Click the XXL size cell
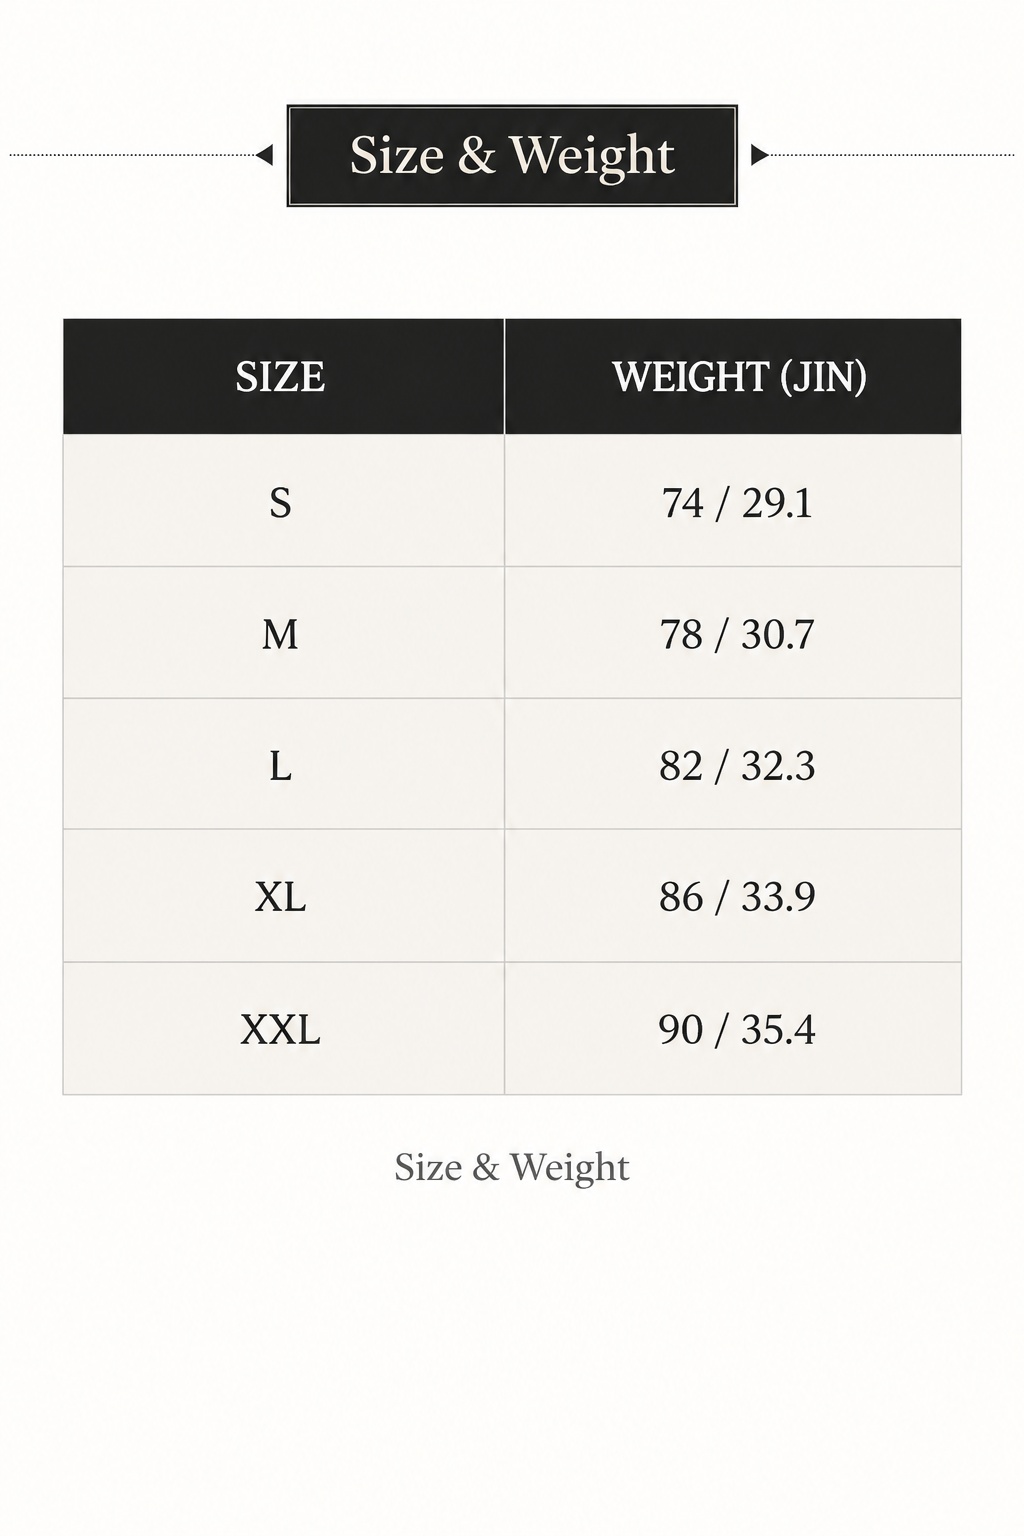Image resolution: width=1024 pixels, height=1536 pixels. 284,1028
